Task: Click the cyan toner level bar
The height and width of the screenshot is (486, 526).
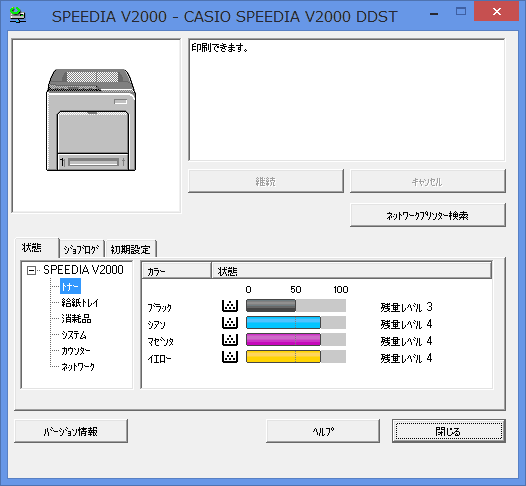Action: 296,323
